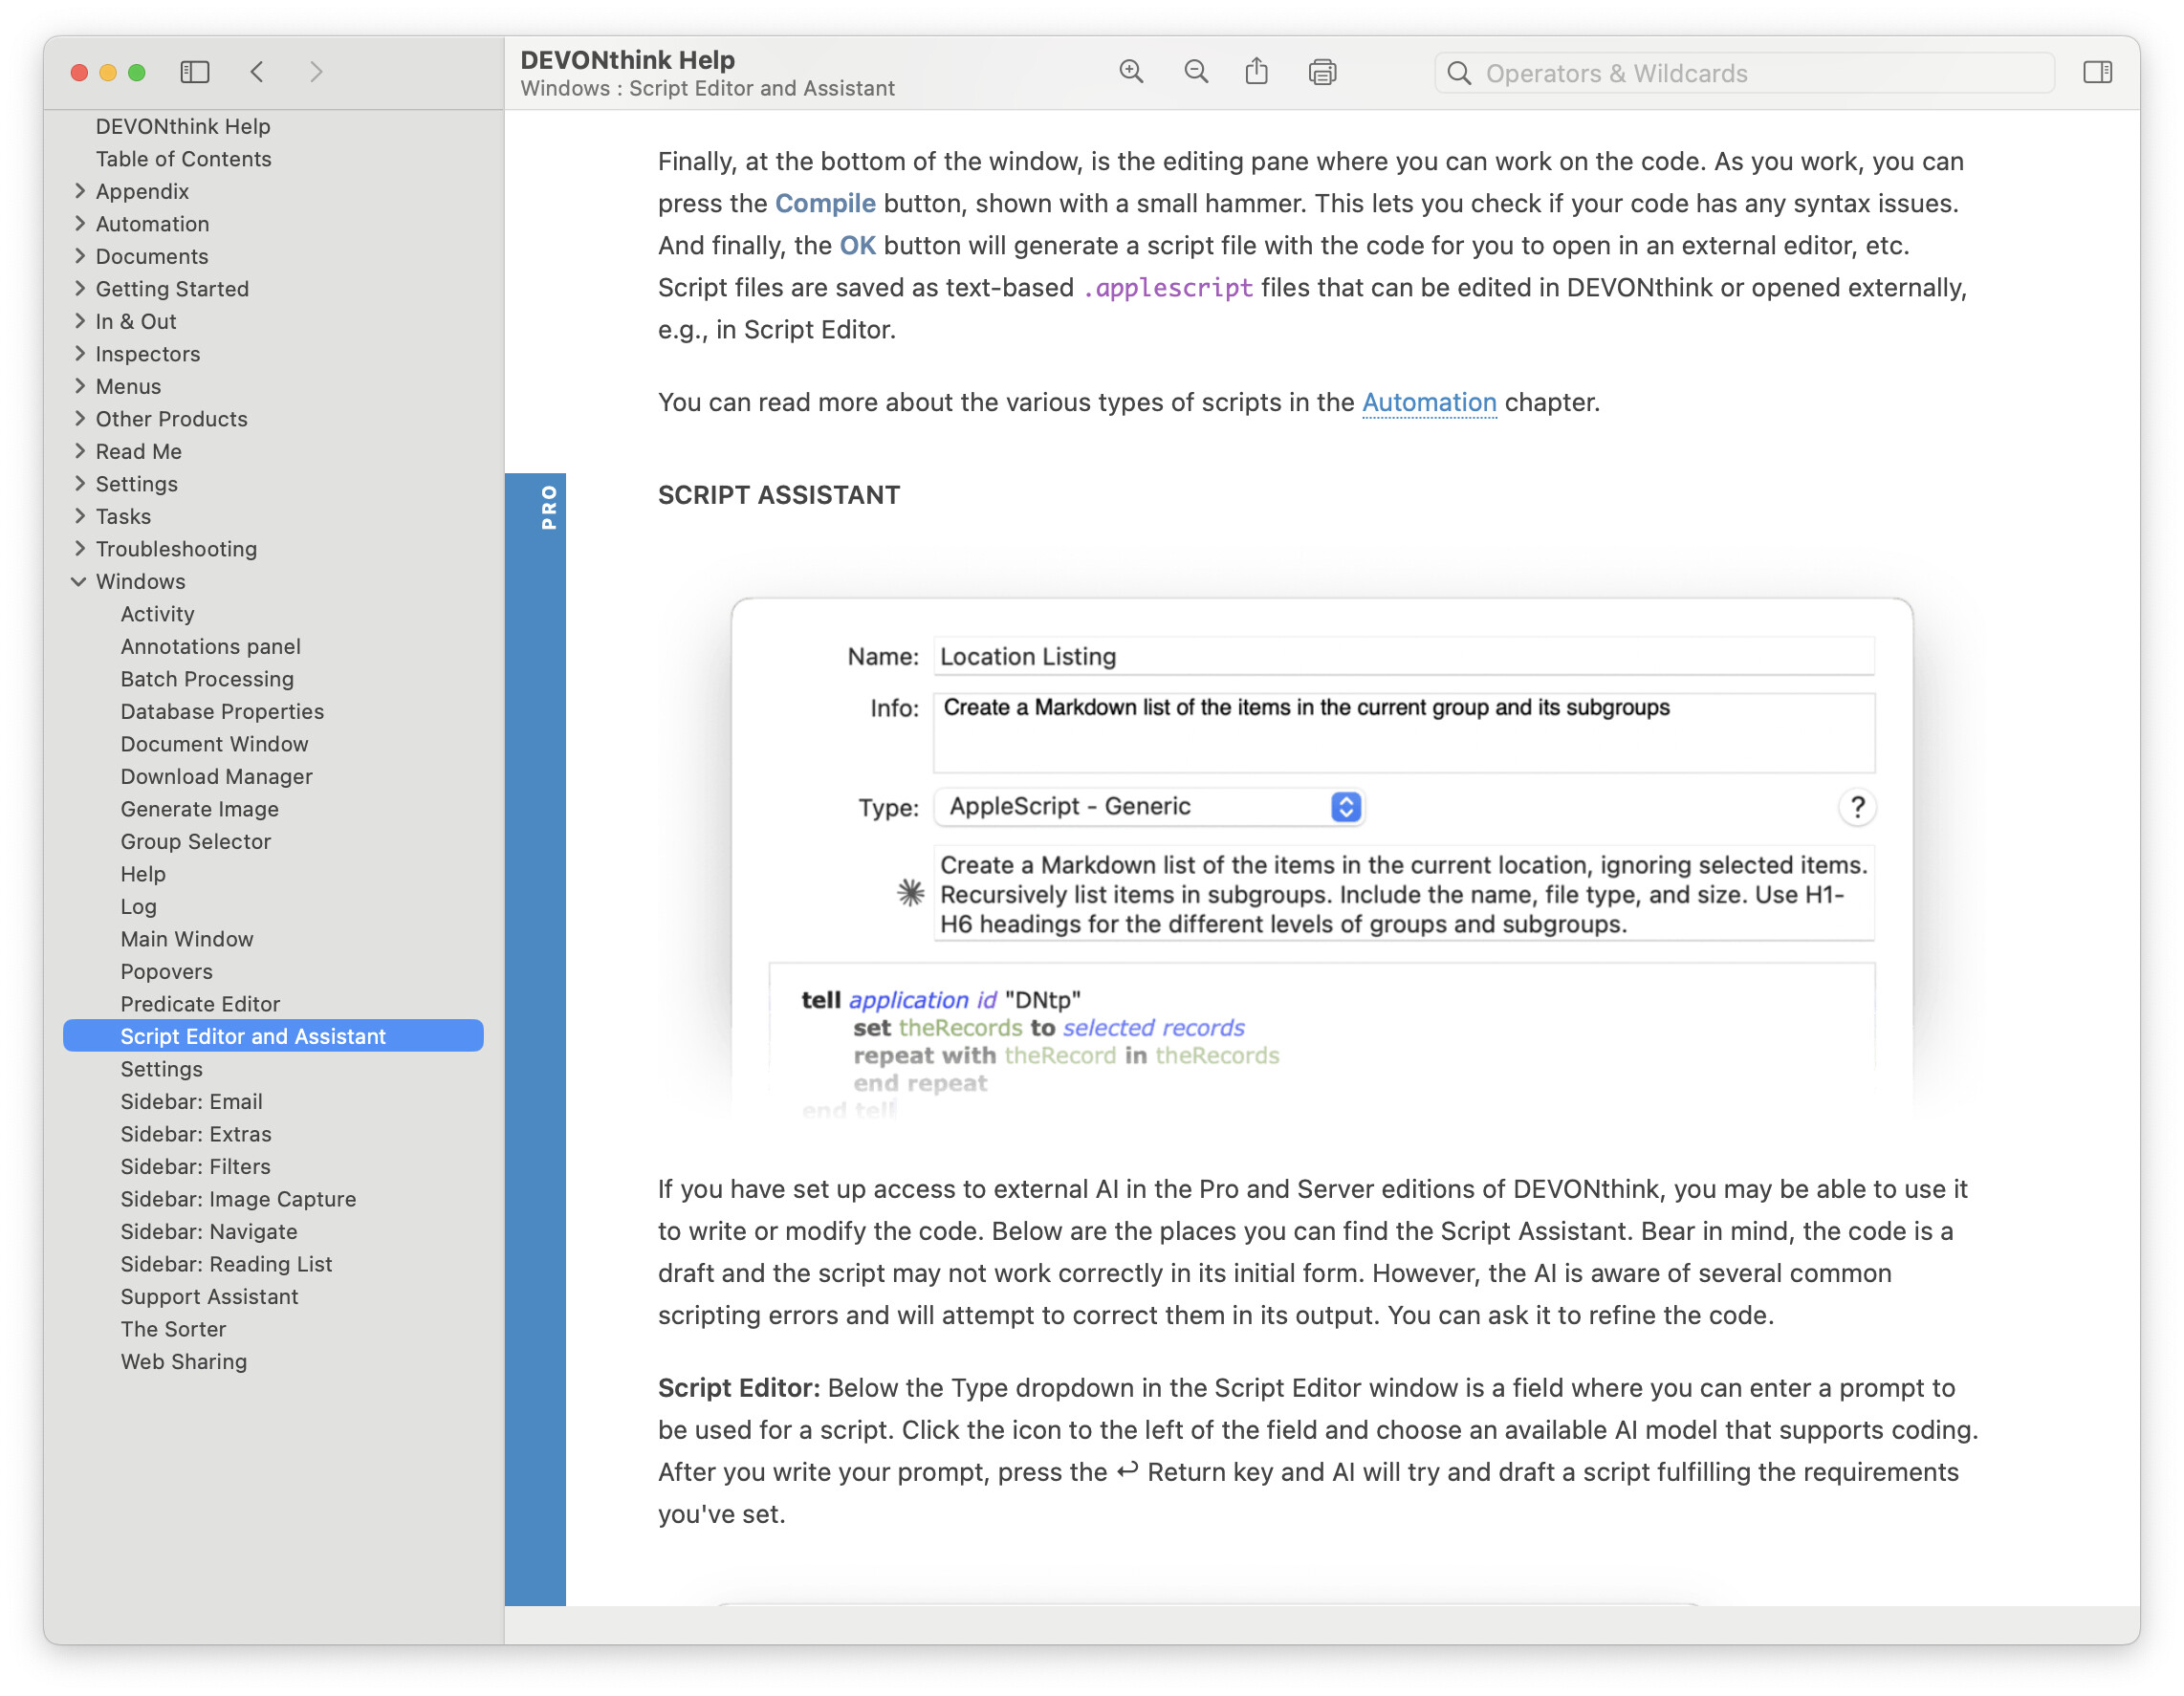Click the print icon in toolbar
The image size is (2184, 1696).
pyautogui.click(x=1322, y=72)
